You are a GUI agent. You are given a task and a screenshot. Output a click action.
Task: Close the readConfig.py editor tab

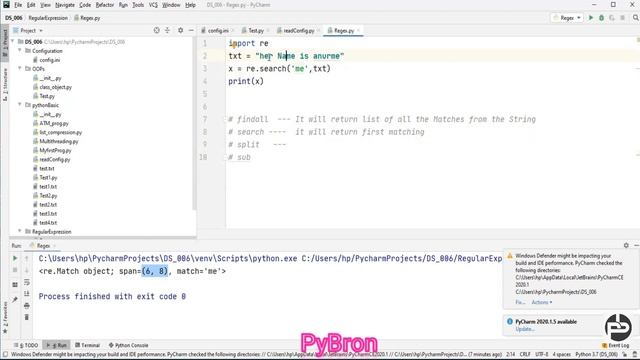318,31
